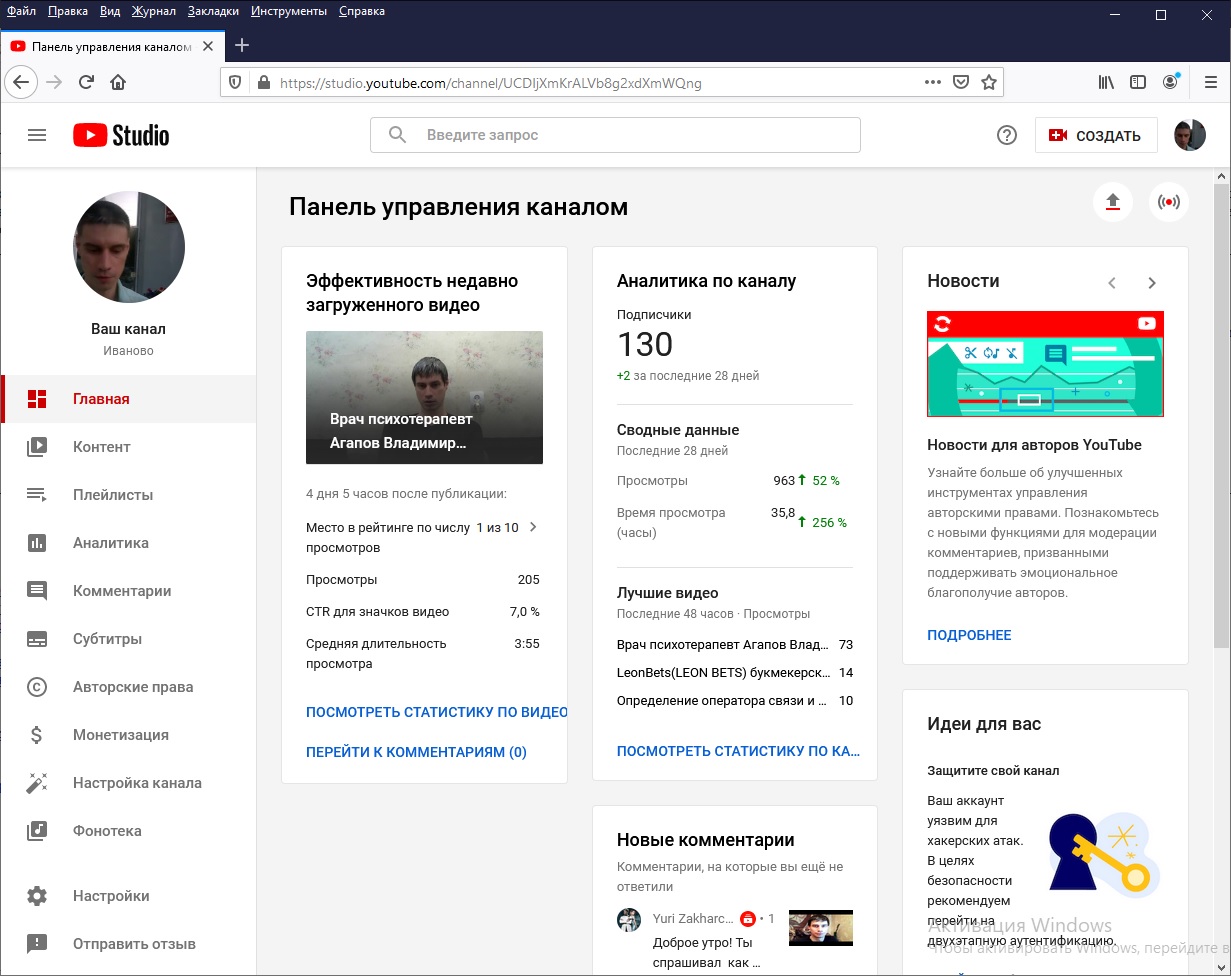Open Firefox account icon
The height and width of the screenshot is (976, 1231).
[1171, 83]
